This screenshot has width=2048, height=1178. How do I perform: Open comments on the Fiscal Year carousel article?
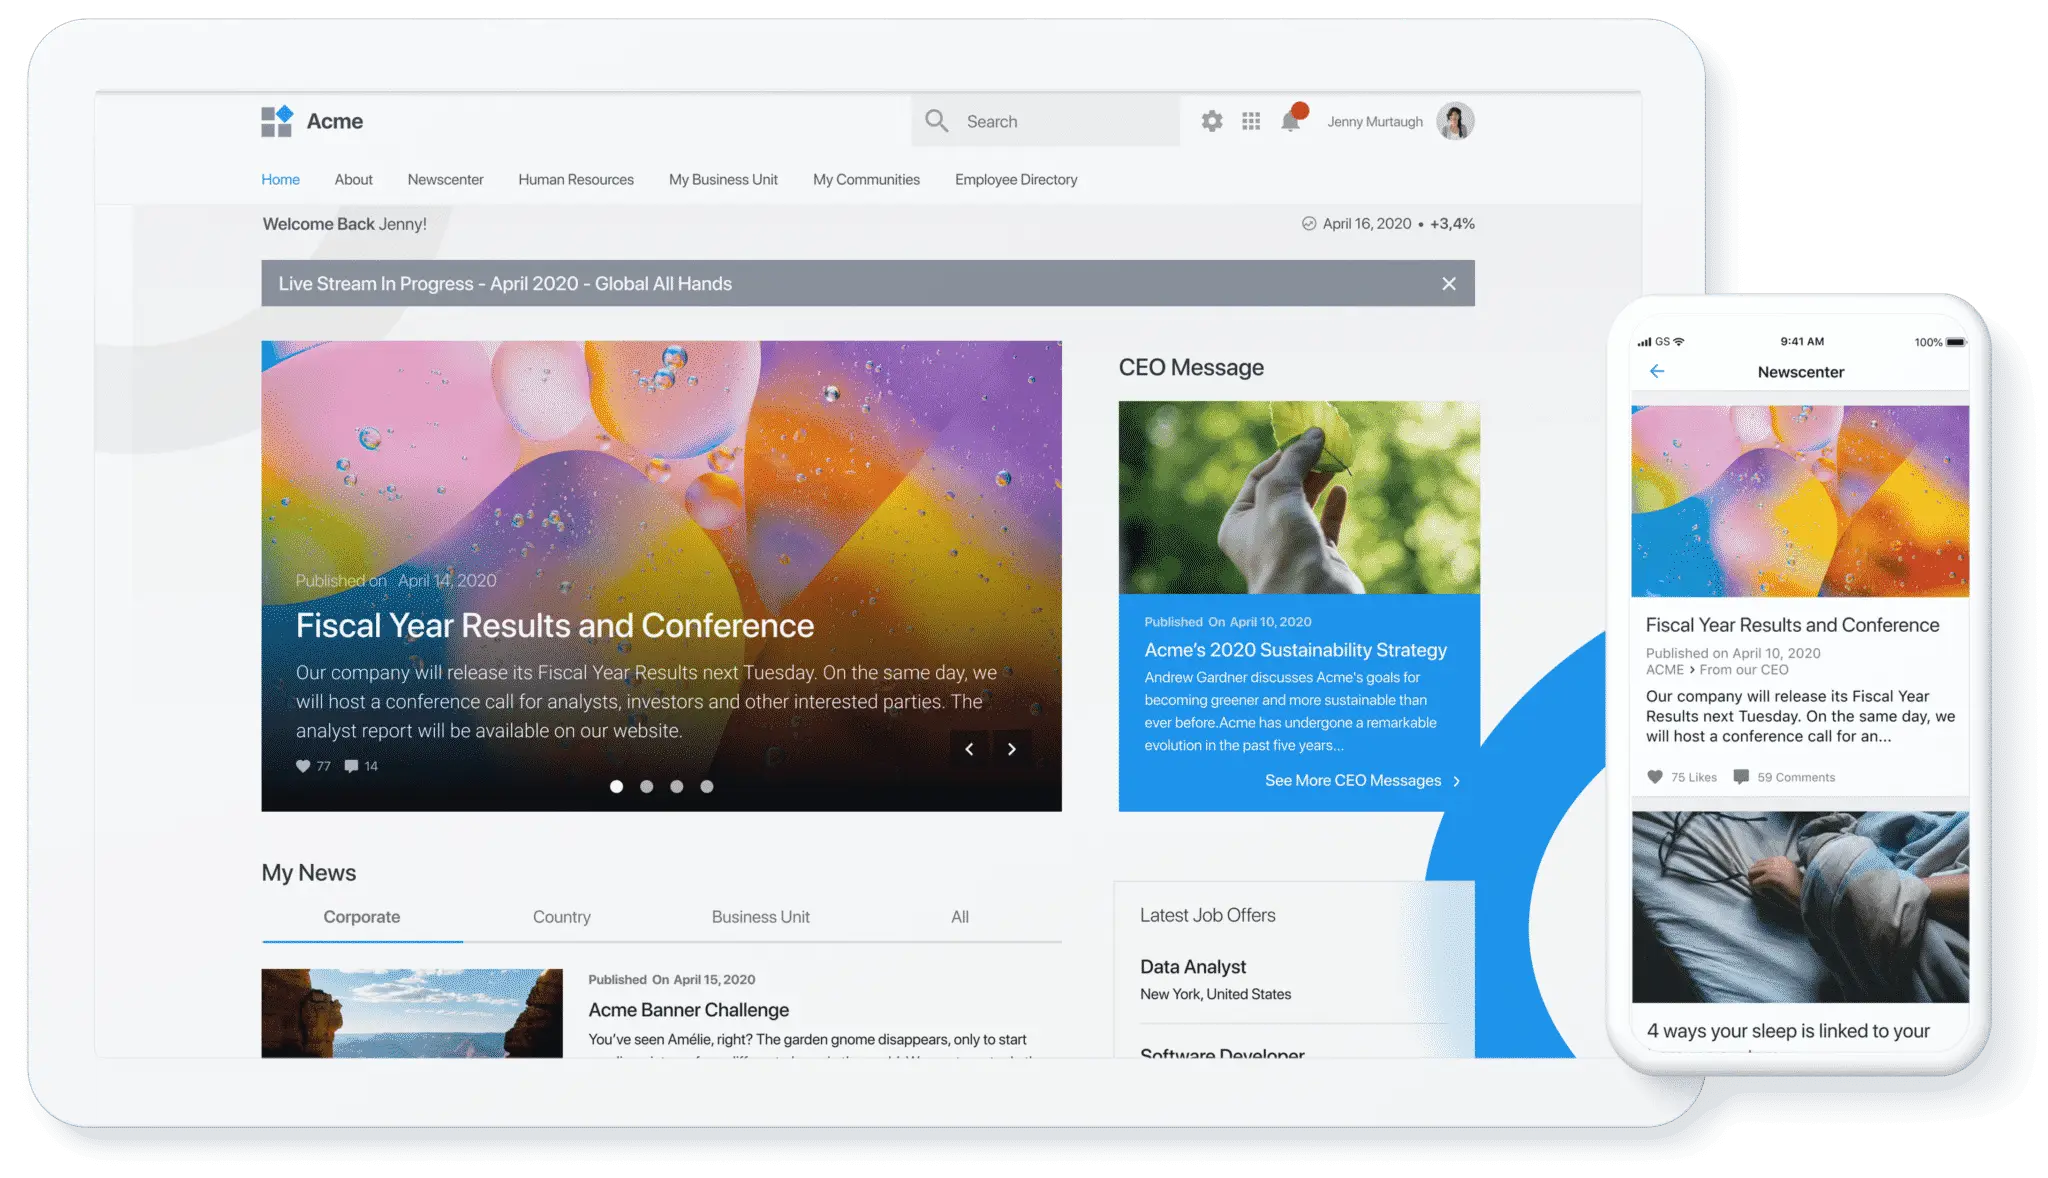tap(351, 766)
